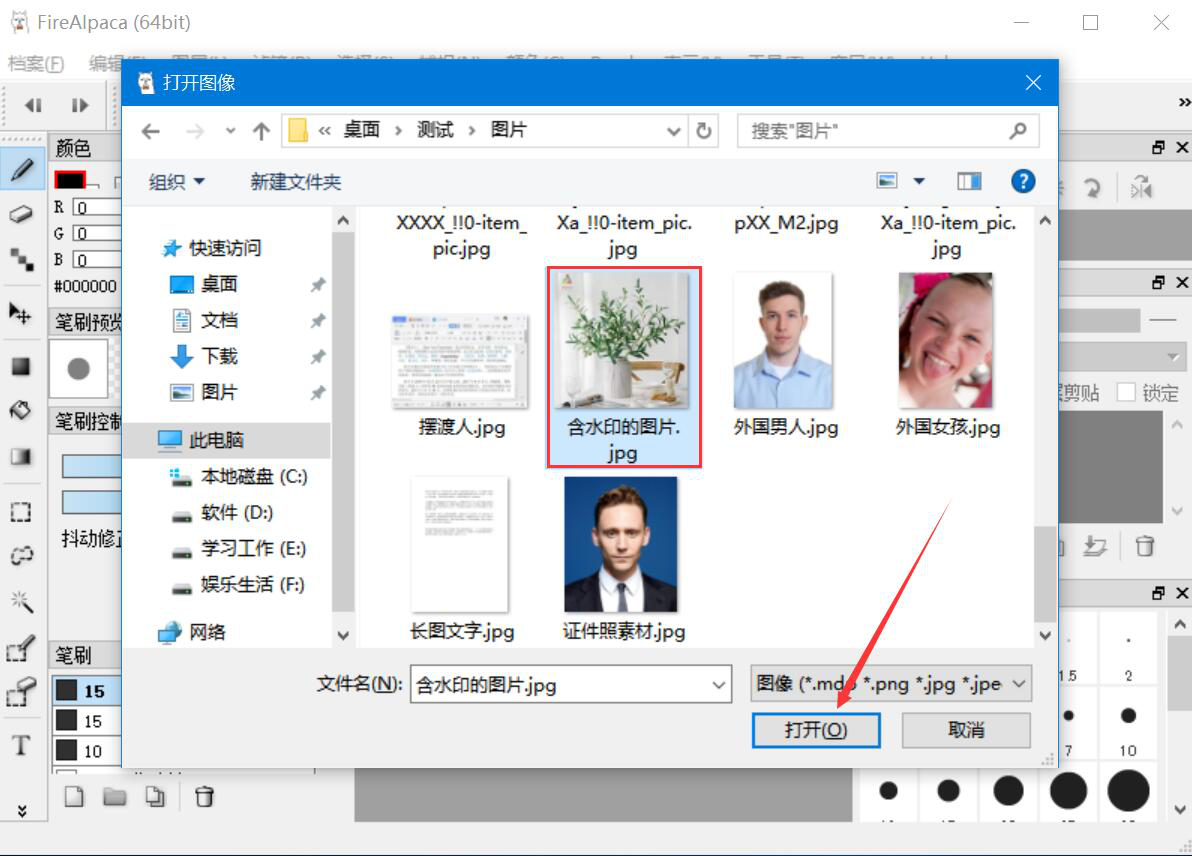1192x856 pixels.
Task: Open the 组织 dropdown menu
Action: (176, 182)
